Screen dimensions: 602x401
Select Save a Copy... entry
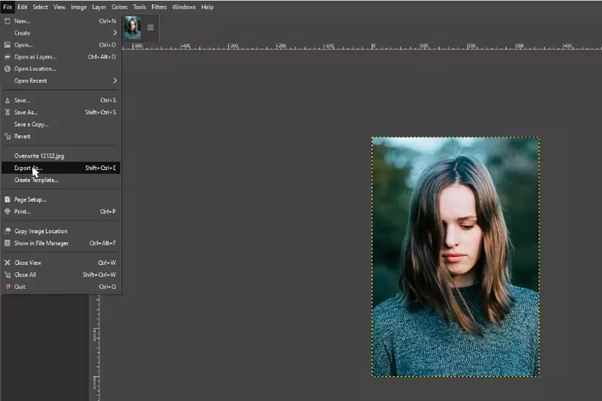[61, 124]
